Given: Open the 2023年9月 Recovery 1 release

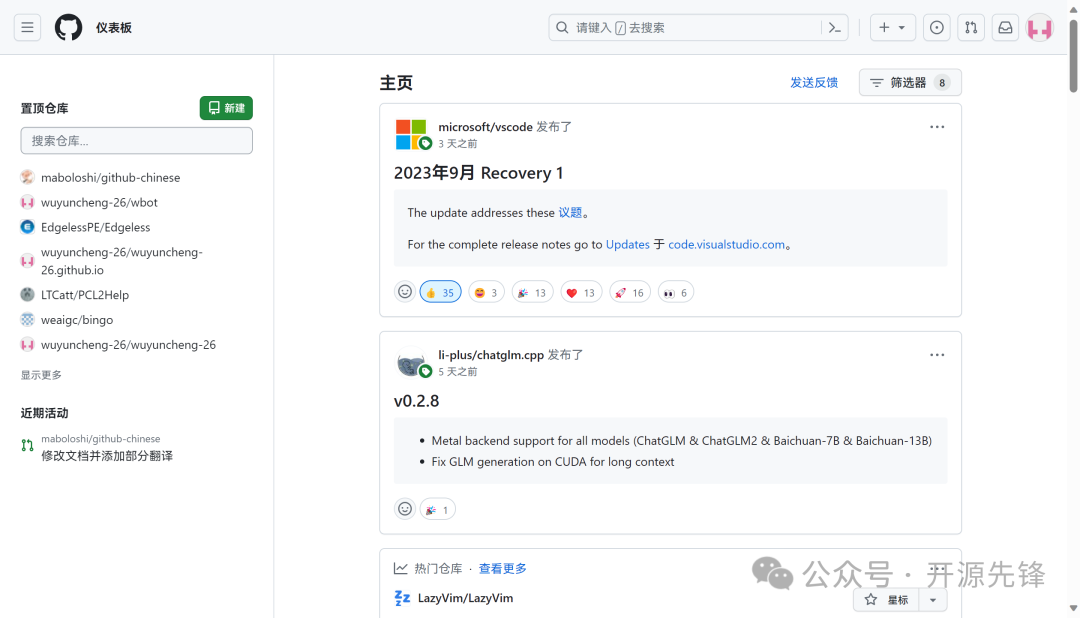Looking at the screenshot, I should [479, 173].
